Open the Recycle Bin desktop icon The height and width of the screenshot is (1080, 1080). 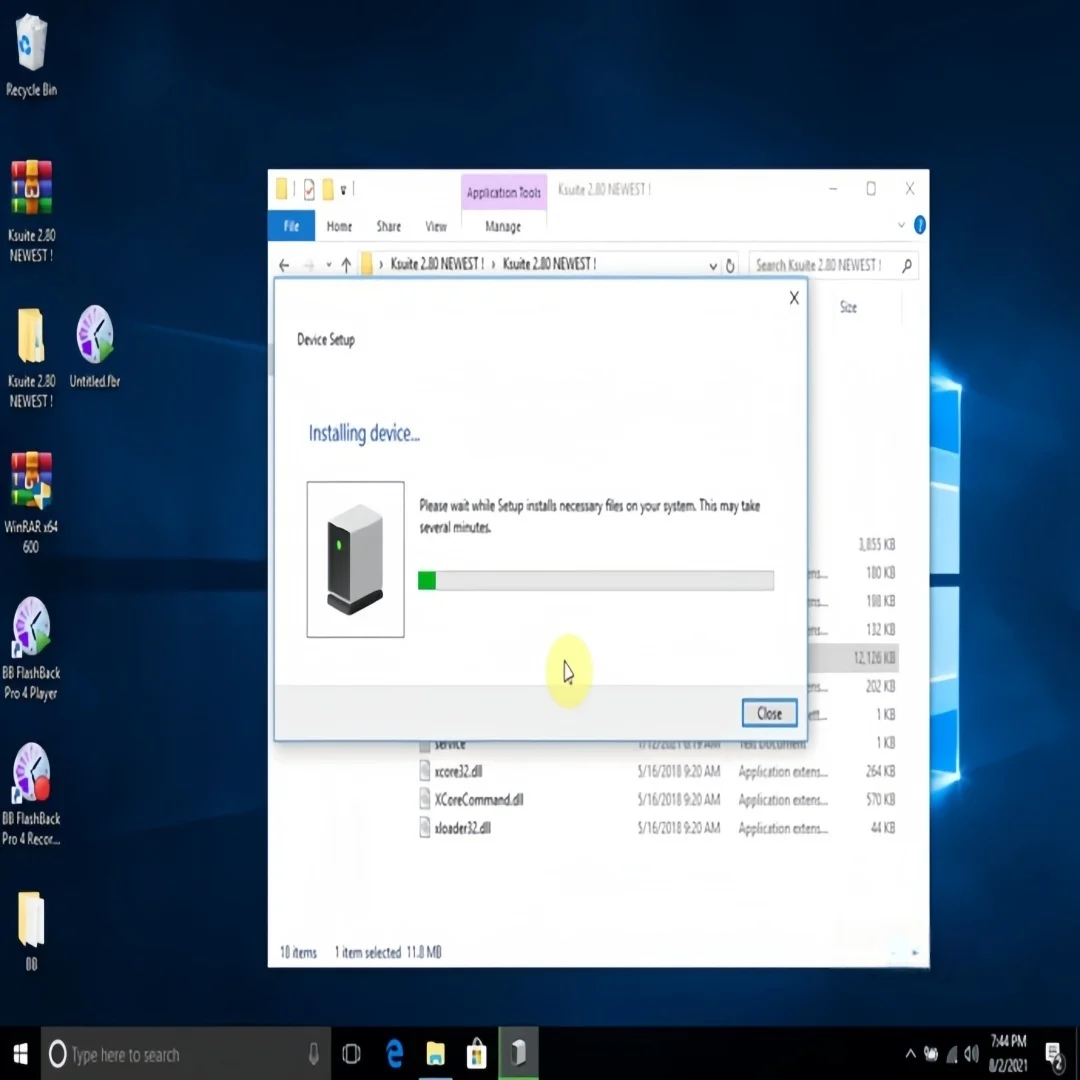tap(31, 55)
